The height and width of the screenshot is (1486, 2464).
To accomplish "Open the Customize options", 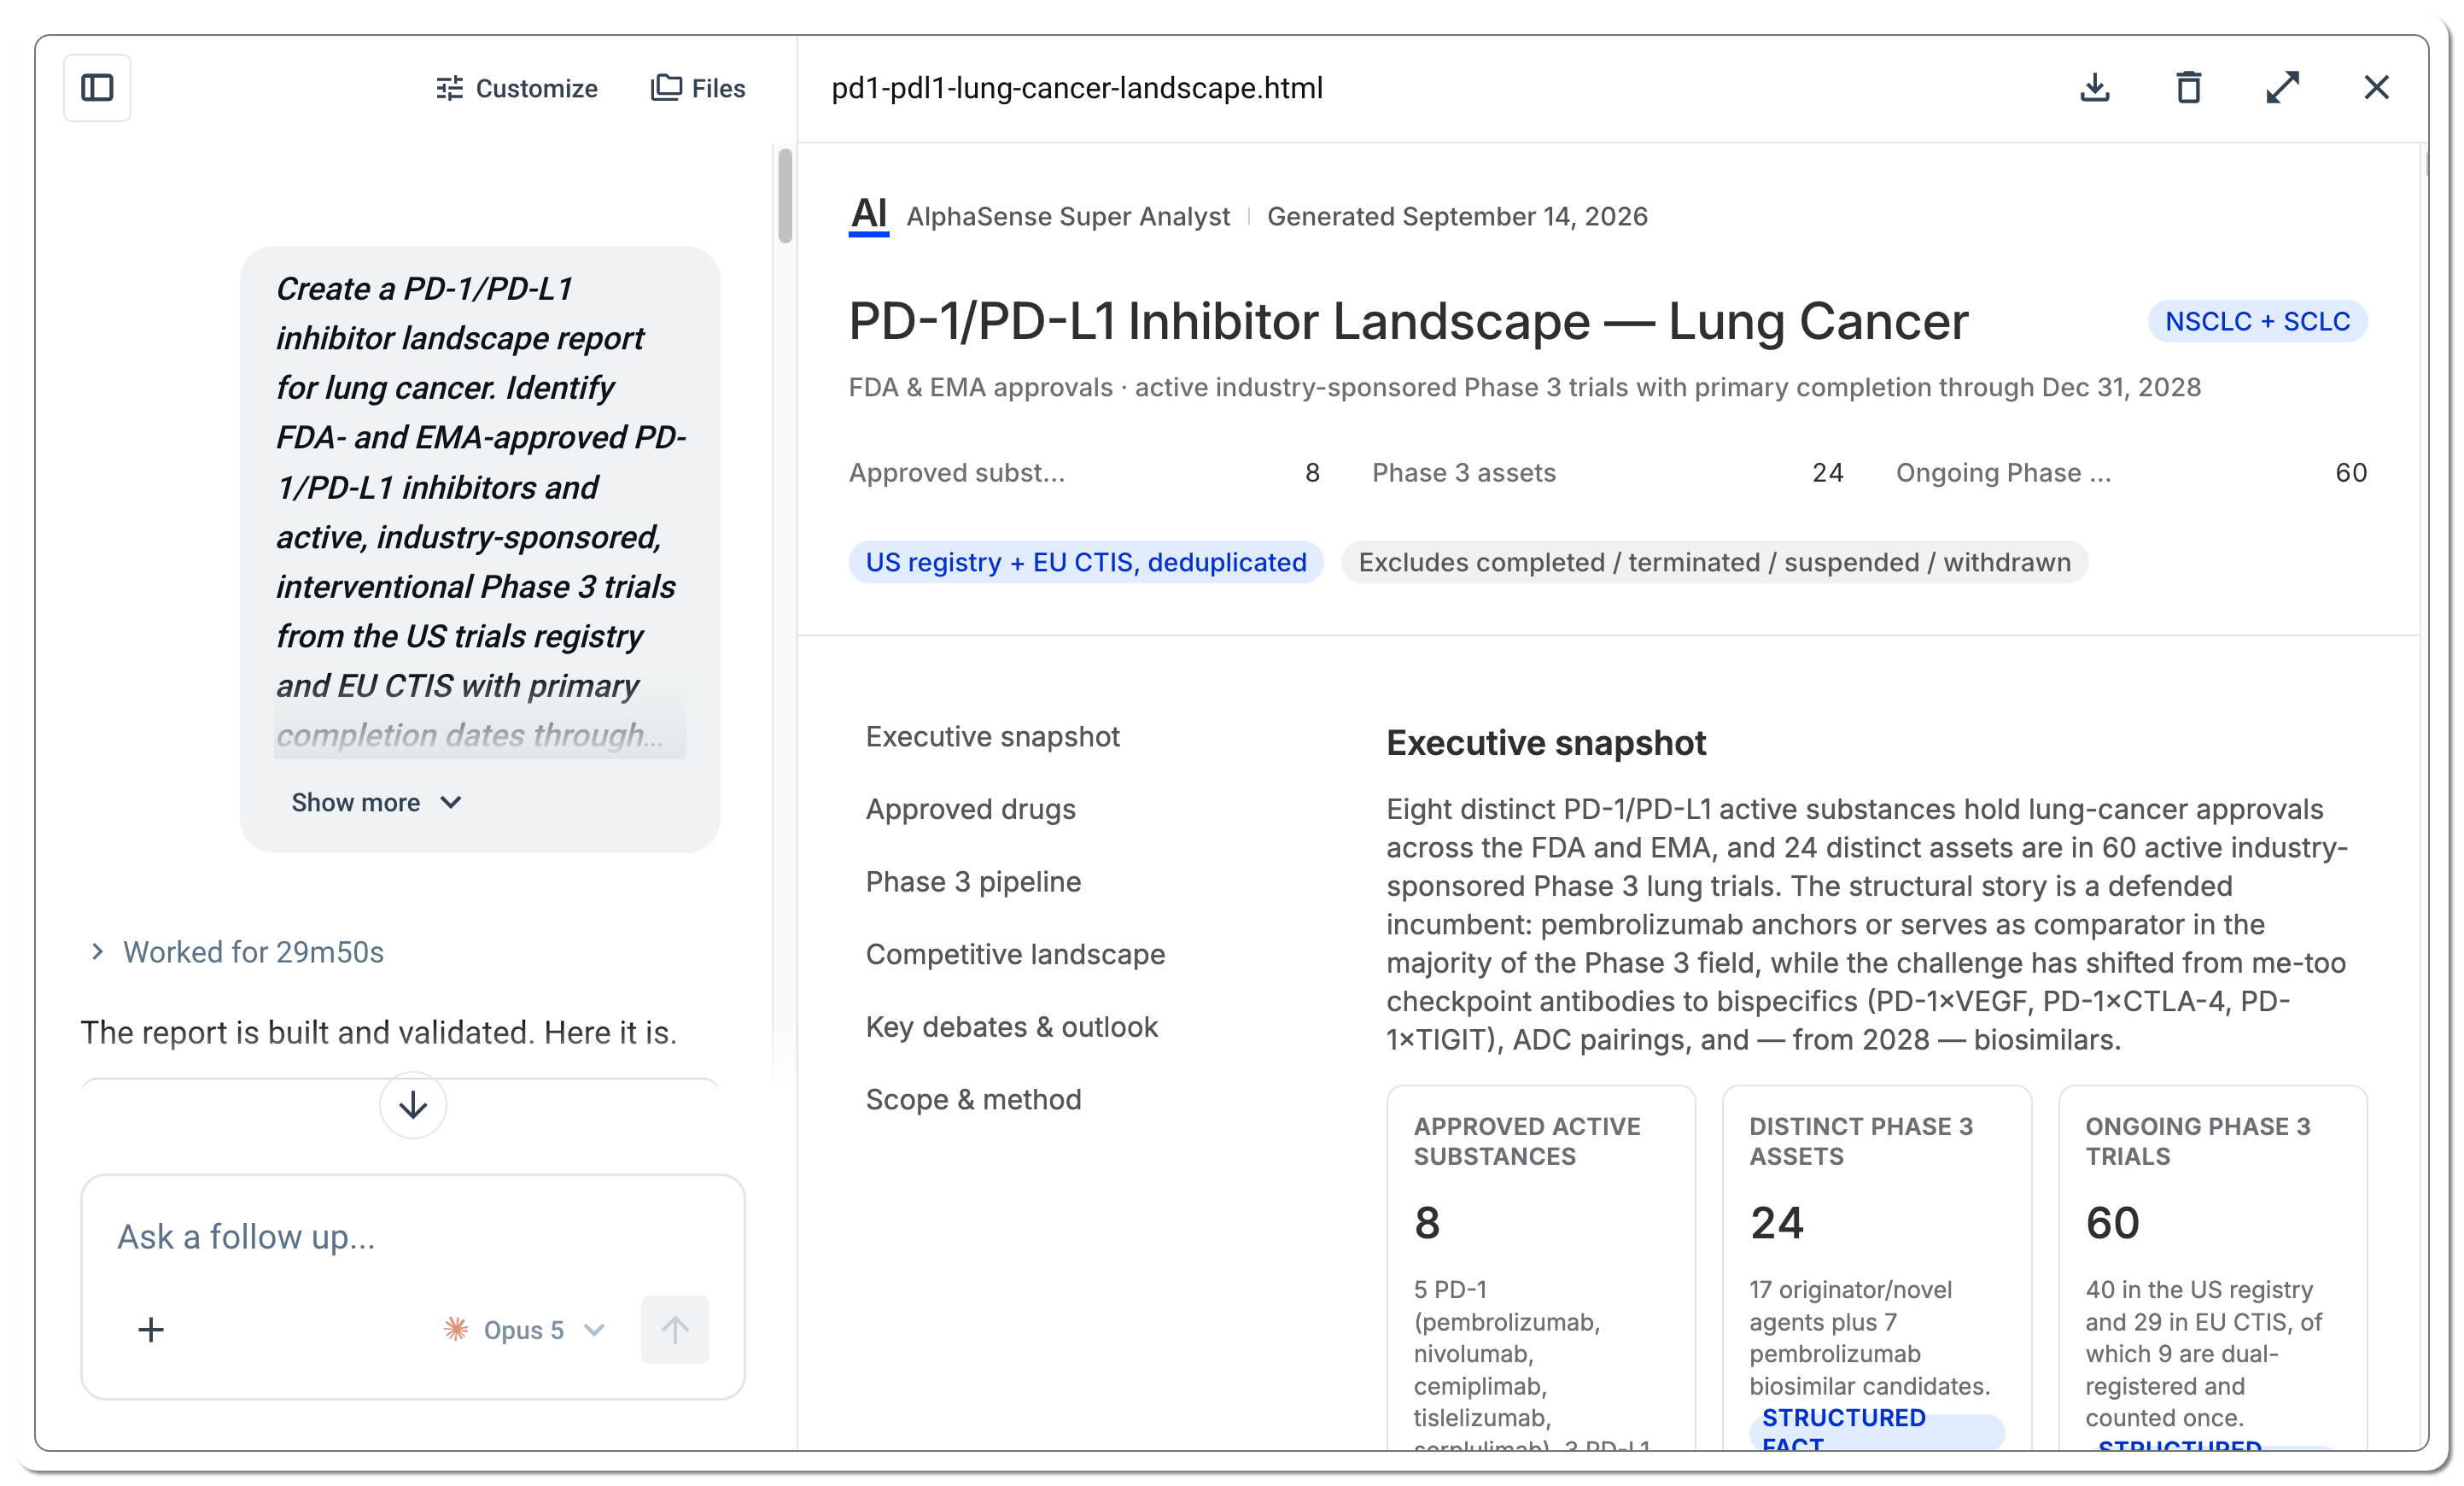I will (x=517, y=88).
